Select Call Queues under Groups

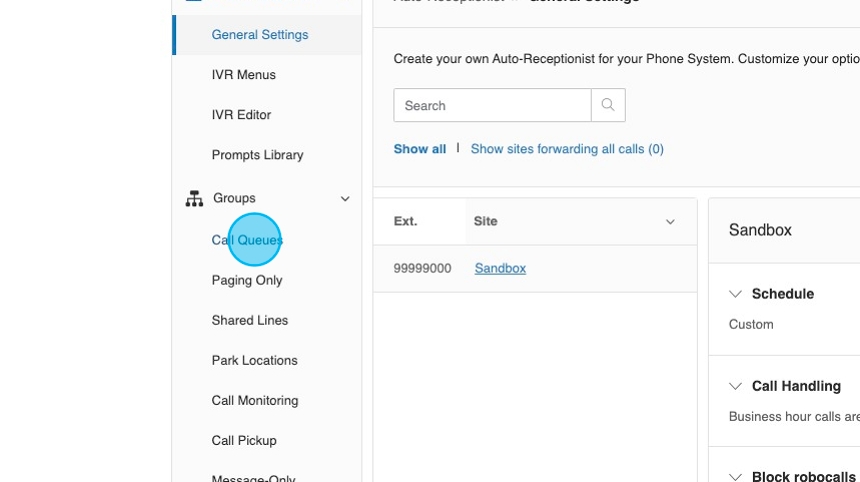coord(247,240)
